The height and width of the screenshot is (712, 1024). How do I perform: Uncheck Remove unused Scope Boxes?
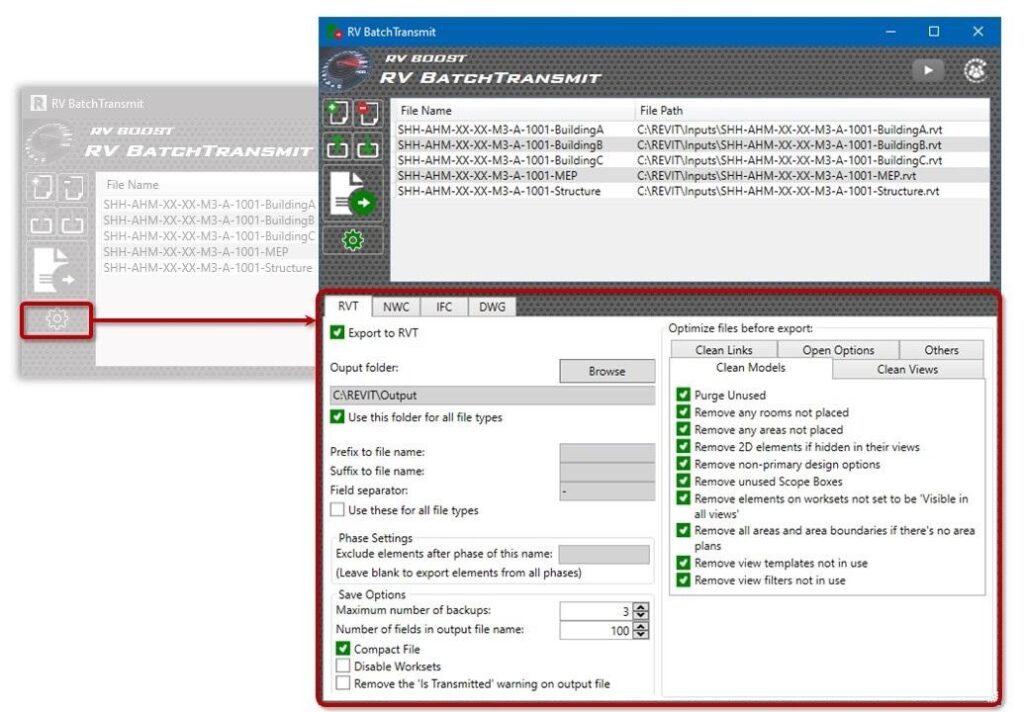pyautogui.click(x=683, y=481)
